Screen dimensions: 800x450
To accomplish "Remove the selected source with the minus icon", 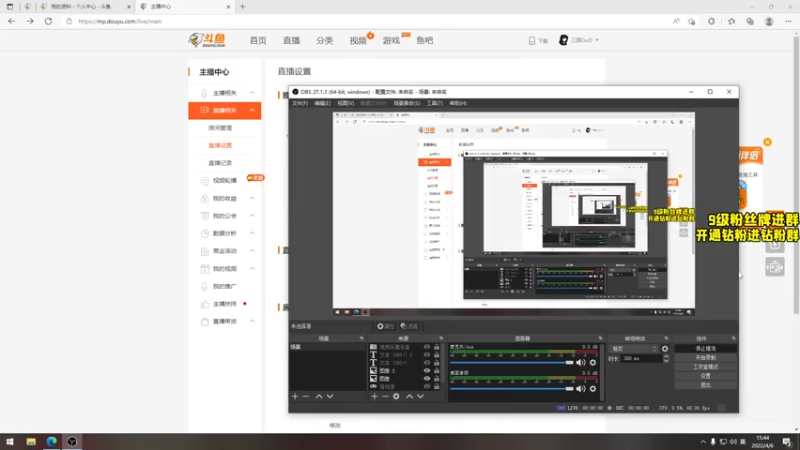I will click(x=385, y=396).
